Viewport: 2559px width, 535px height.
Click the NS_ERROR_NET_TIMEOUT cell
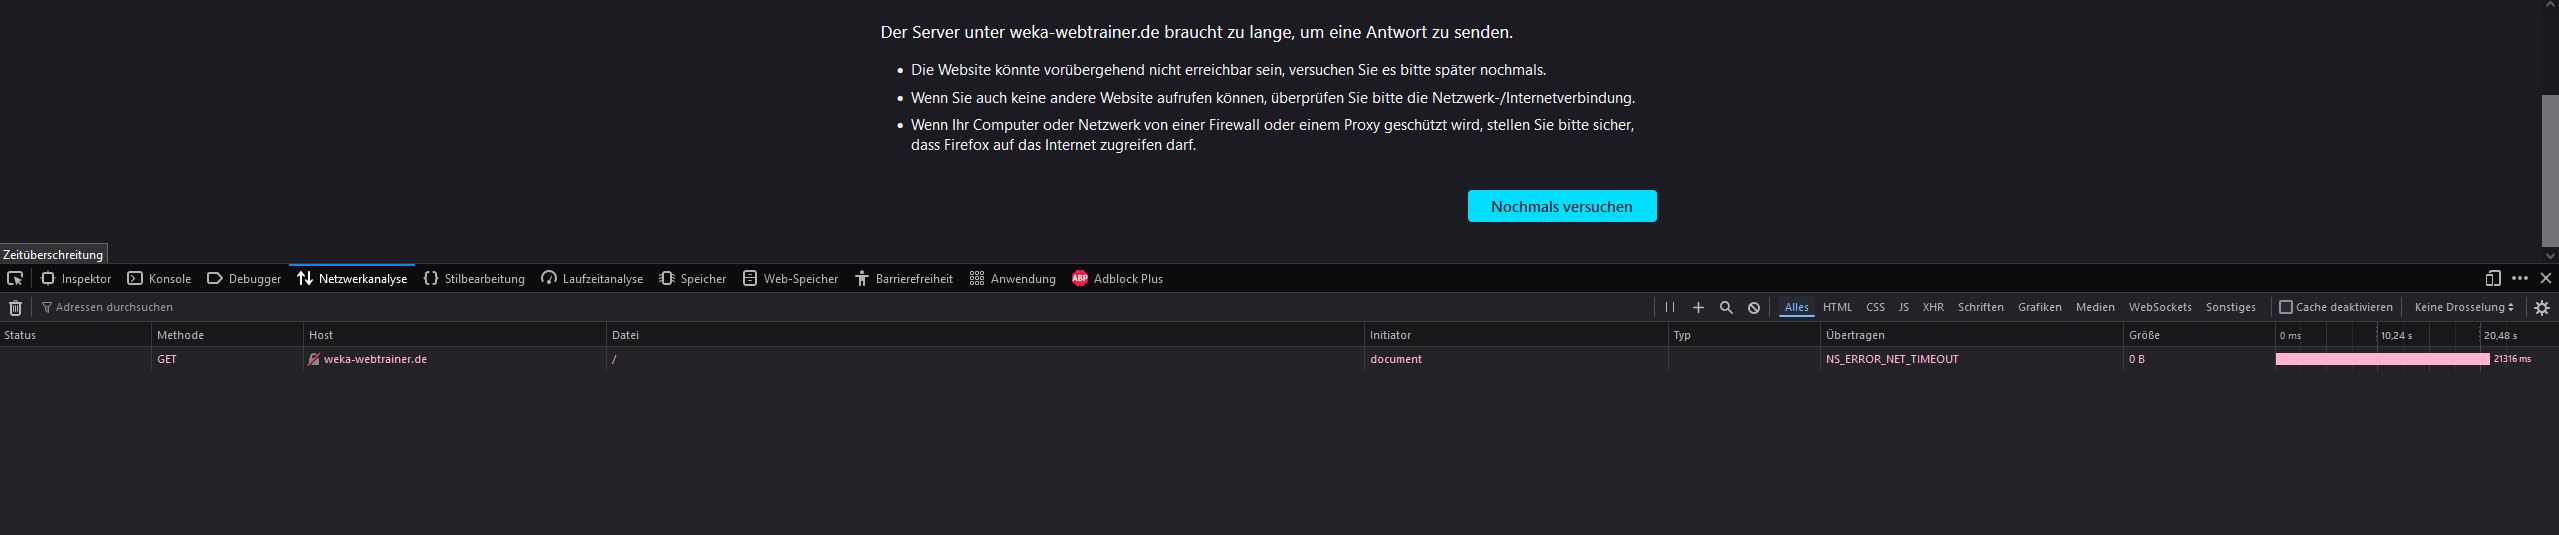pyautogui.click(x=1971, y=359)
